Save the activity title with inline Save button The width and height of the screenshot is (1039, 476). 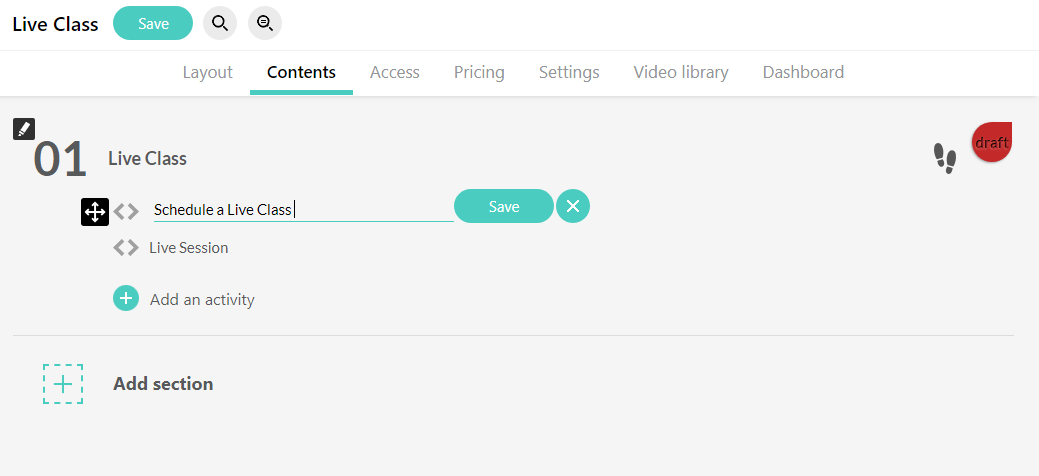coord(504,206)
